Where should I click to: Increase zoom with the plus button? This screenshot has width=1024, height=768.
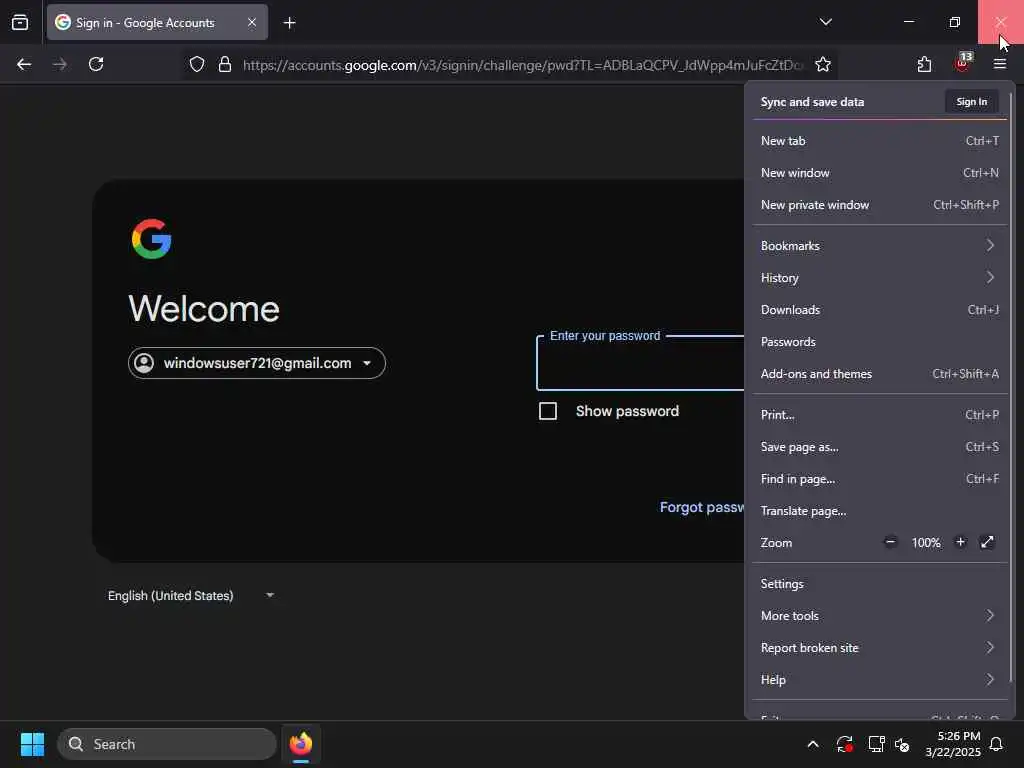960,542
